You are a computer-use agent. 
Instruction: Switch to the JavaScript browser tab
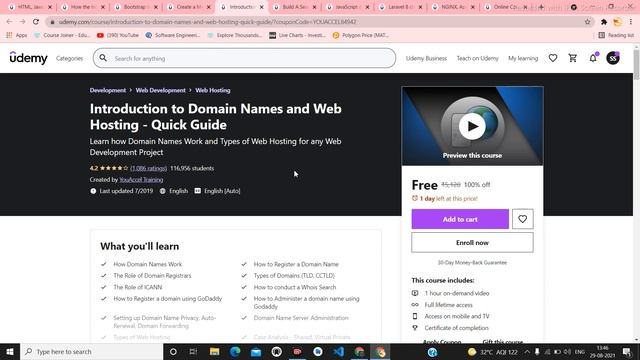coord(347,7)
